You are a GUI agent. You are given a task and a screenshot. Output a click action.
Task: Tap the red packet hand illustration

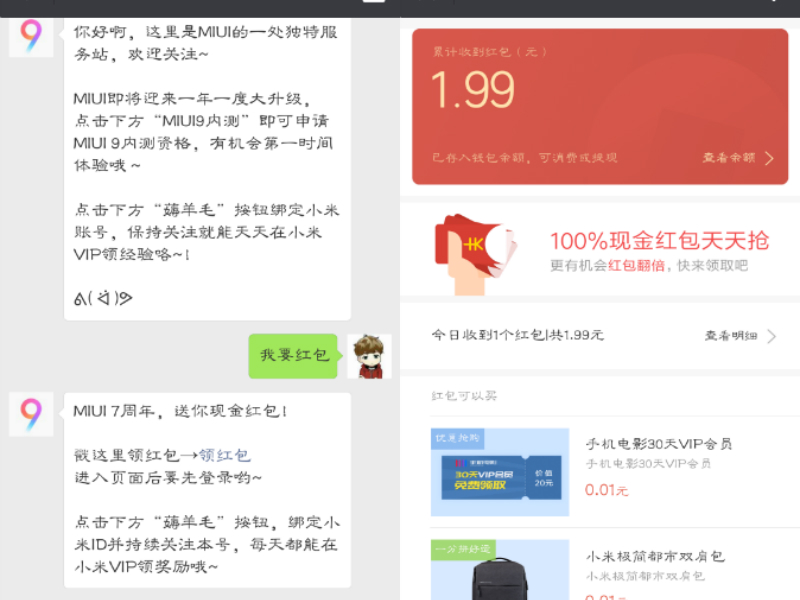click(476, 254)
